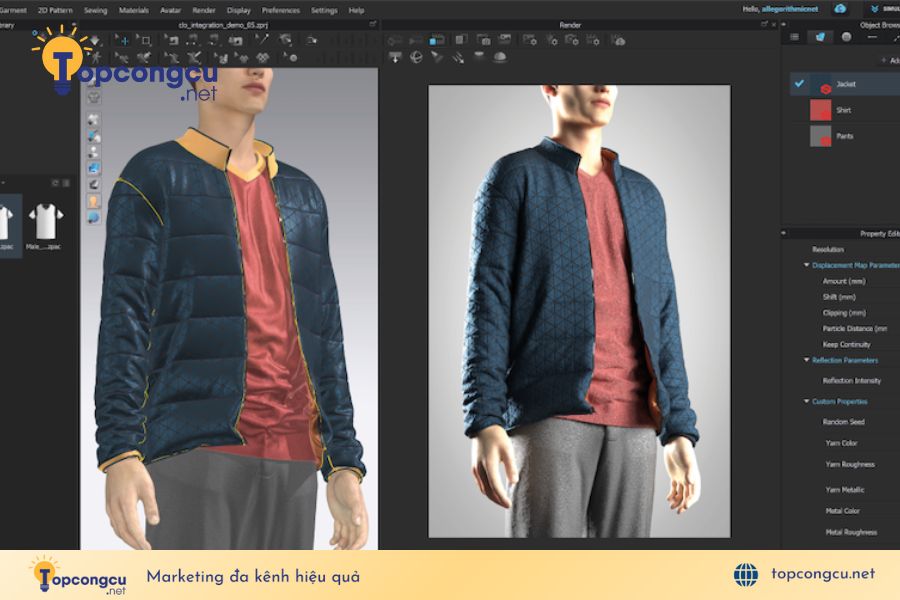900x600 pixels.
Task: Click the globe environment icon in Render toolbar
Action: [416, 57]
